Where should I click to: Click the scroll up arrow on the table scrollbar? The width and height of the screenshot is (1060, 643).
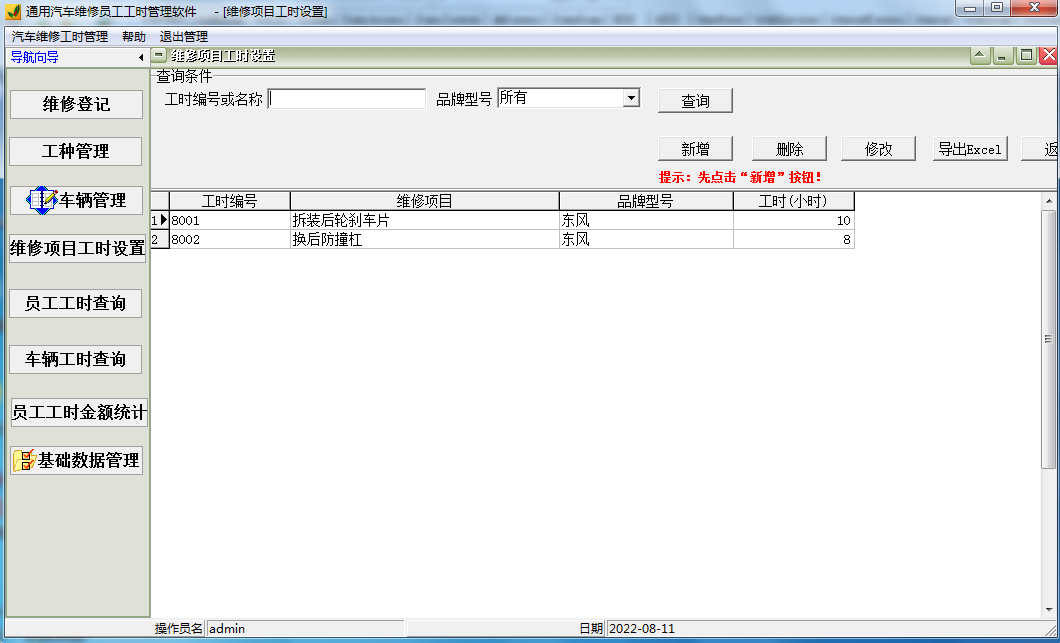(1049, 201)
